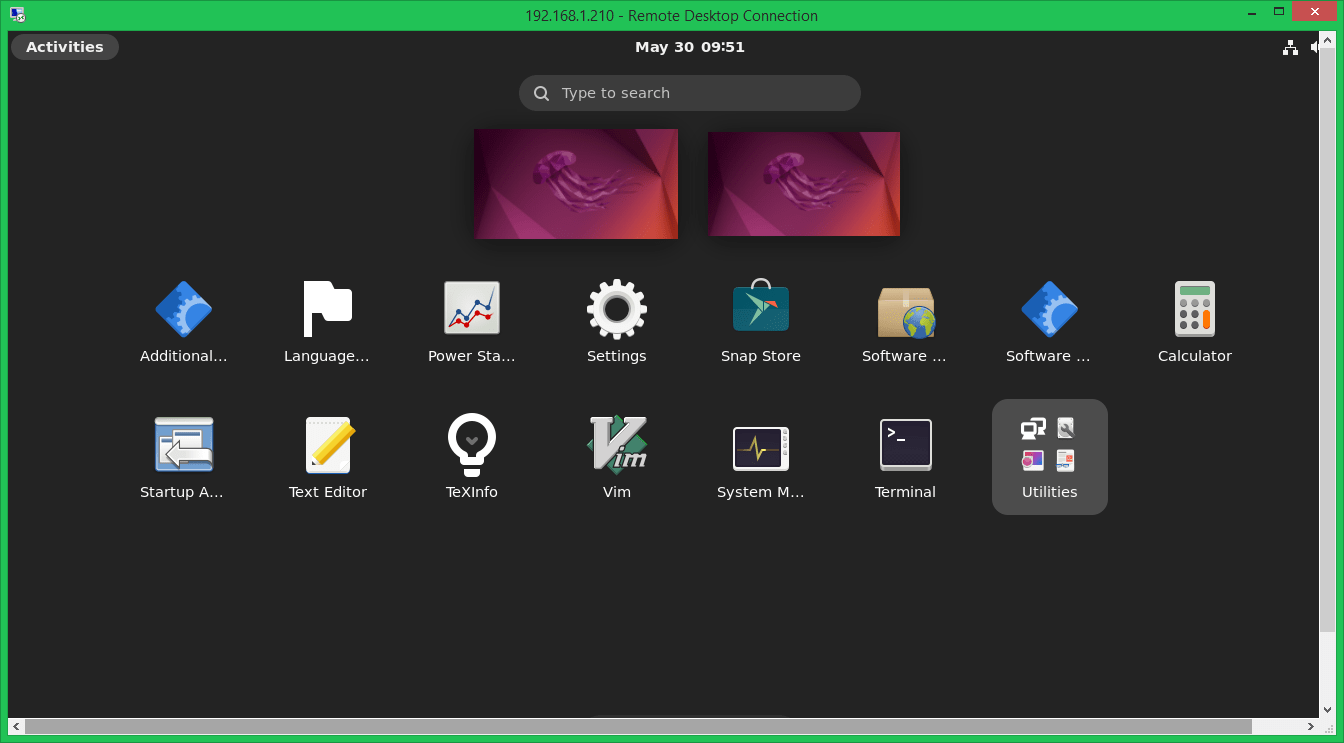The width and height of the screenshot is (1344, 743).
Task: Click the network status icon in the top bar
Action: pyautogui.click(x=1290, y=47)
